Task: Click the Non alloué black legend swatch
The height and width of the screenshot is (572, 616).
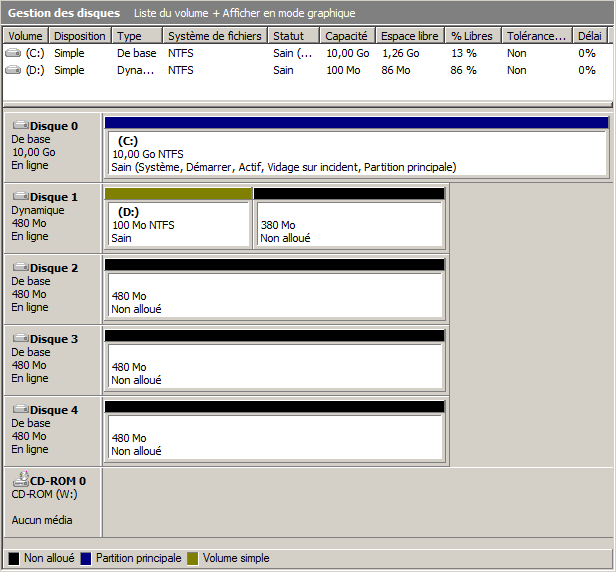Action: 14,558
